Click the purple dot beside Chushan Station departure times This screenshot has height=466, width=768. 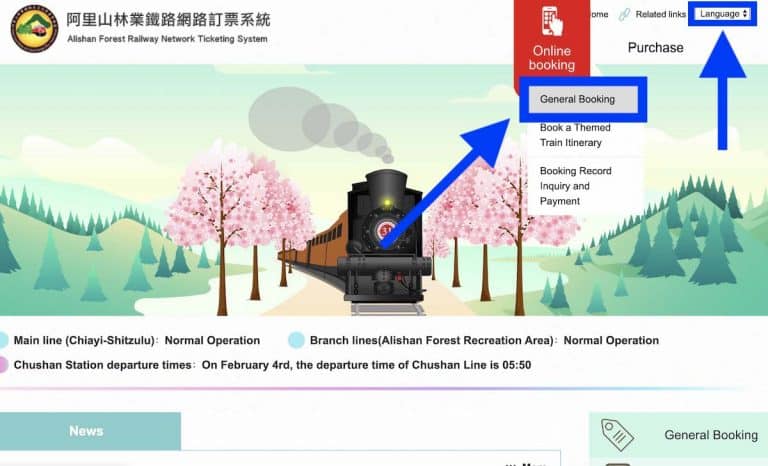click(3, 365)
